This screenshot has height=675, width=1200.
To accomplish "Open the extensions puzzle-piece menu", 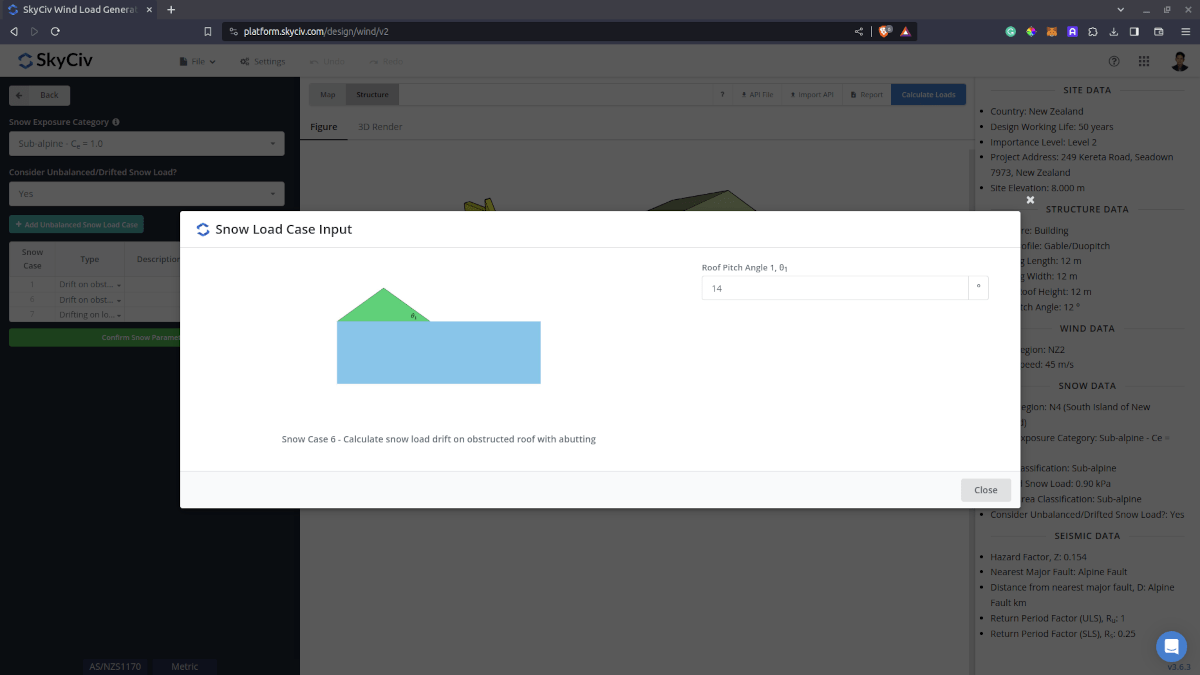I will click(x=1093, y=31).
